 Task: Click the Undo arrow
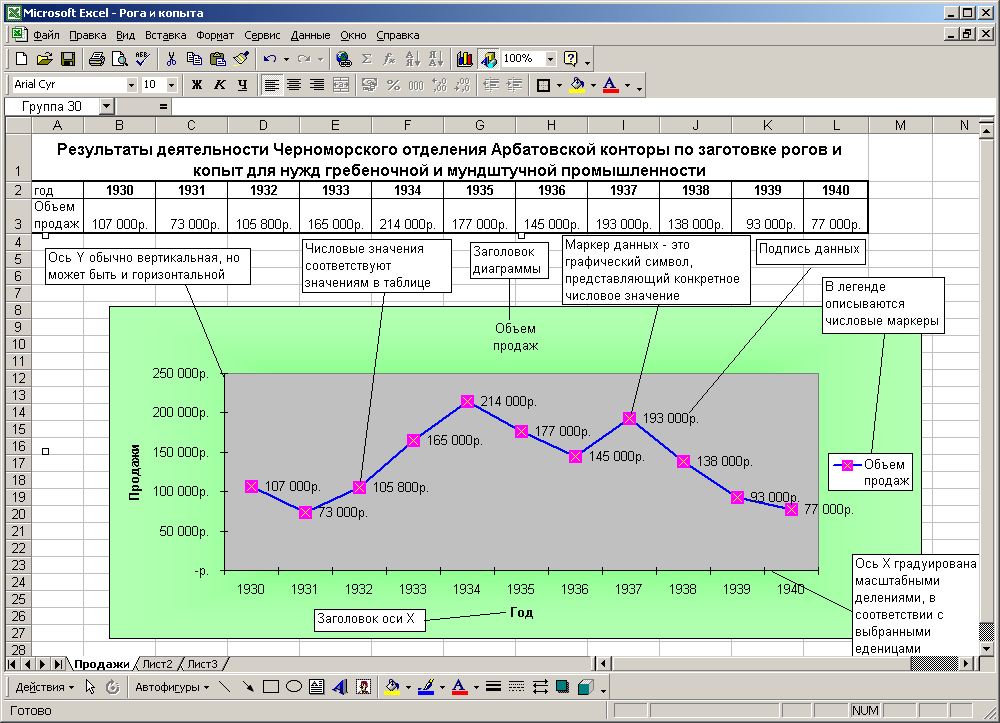[270, 59]
